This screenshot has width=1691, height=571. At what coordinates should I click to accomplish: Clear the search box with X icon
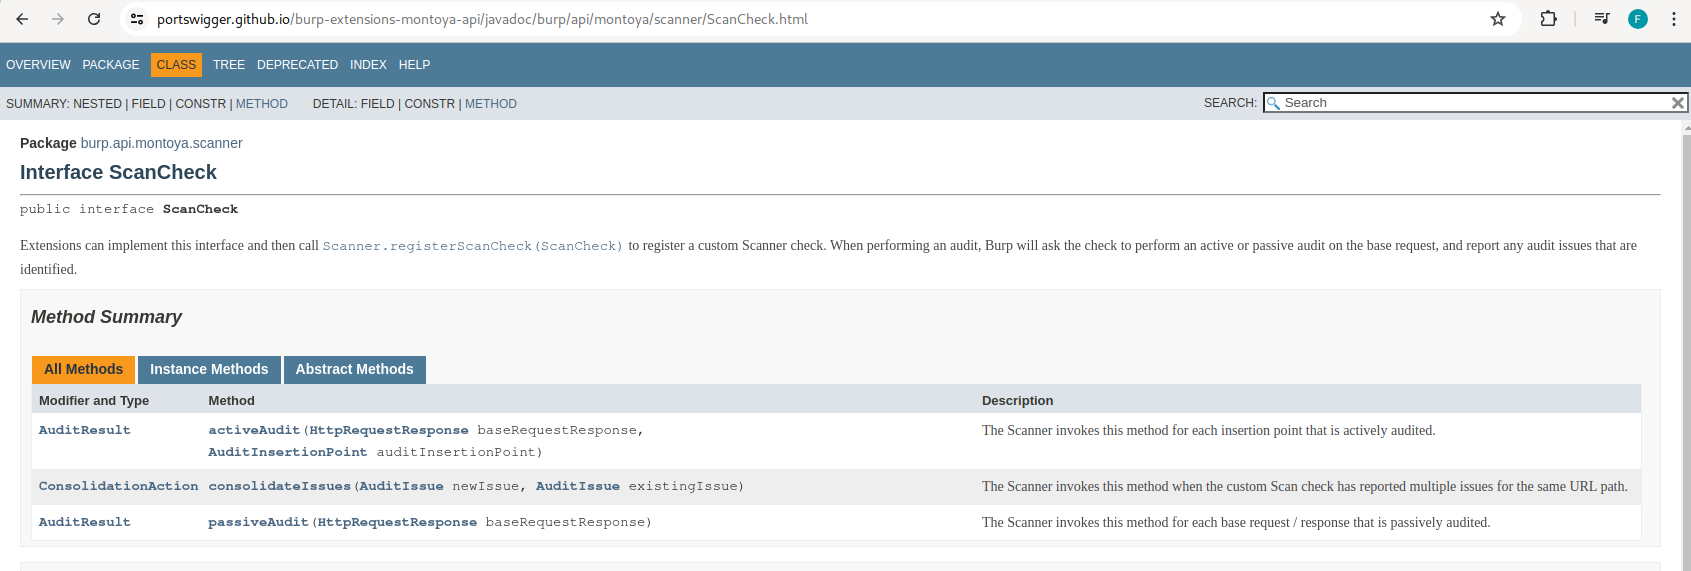[x=1677, y=103]
